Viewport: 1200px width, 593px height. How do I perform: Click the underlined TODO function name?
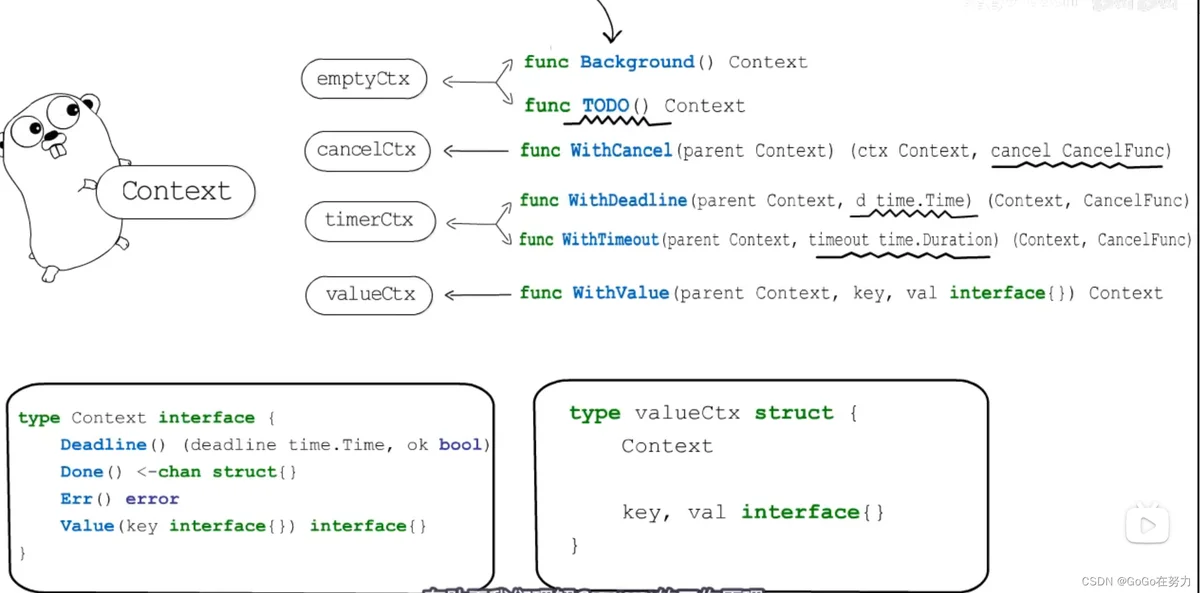pyautogui.click(x=606, y=106)
